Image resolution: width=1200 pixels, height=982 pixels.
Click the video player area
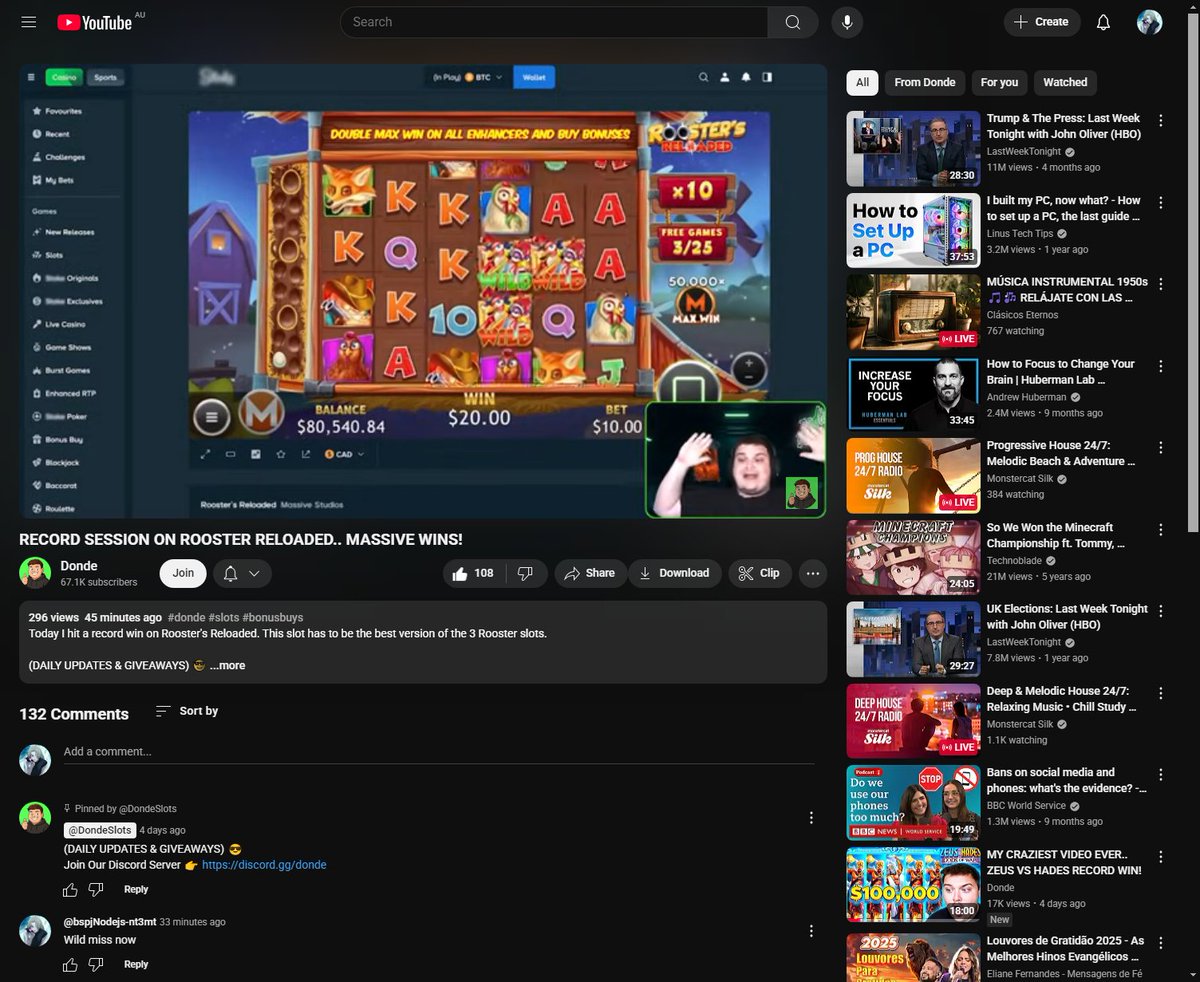pyautogui.click(x=423, y=291)
